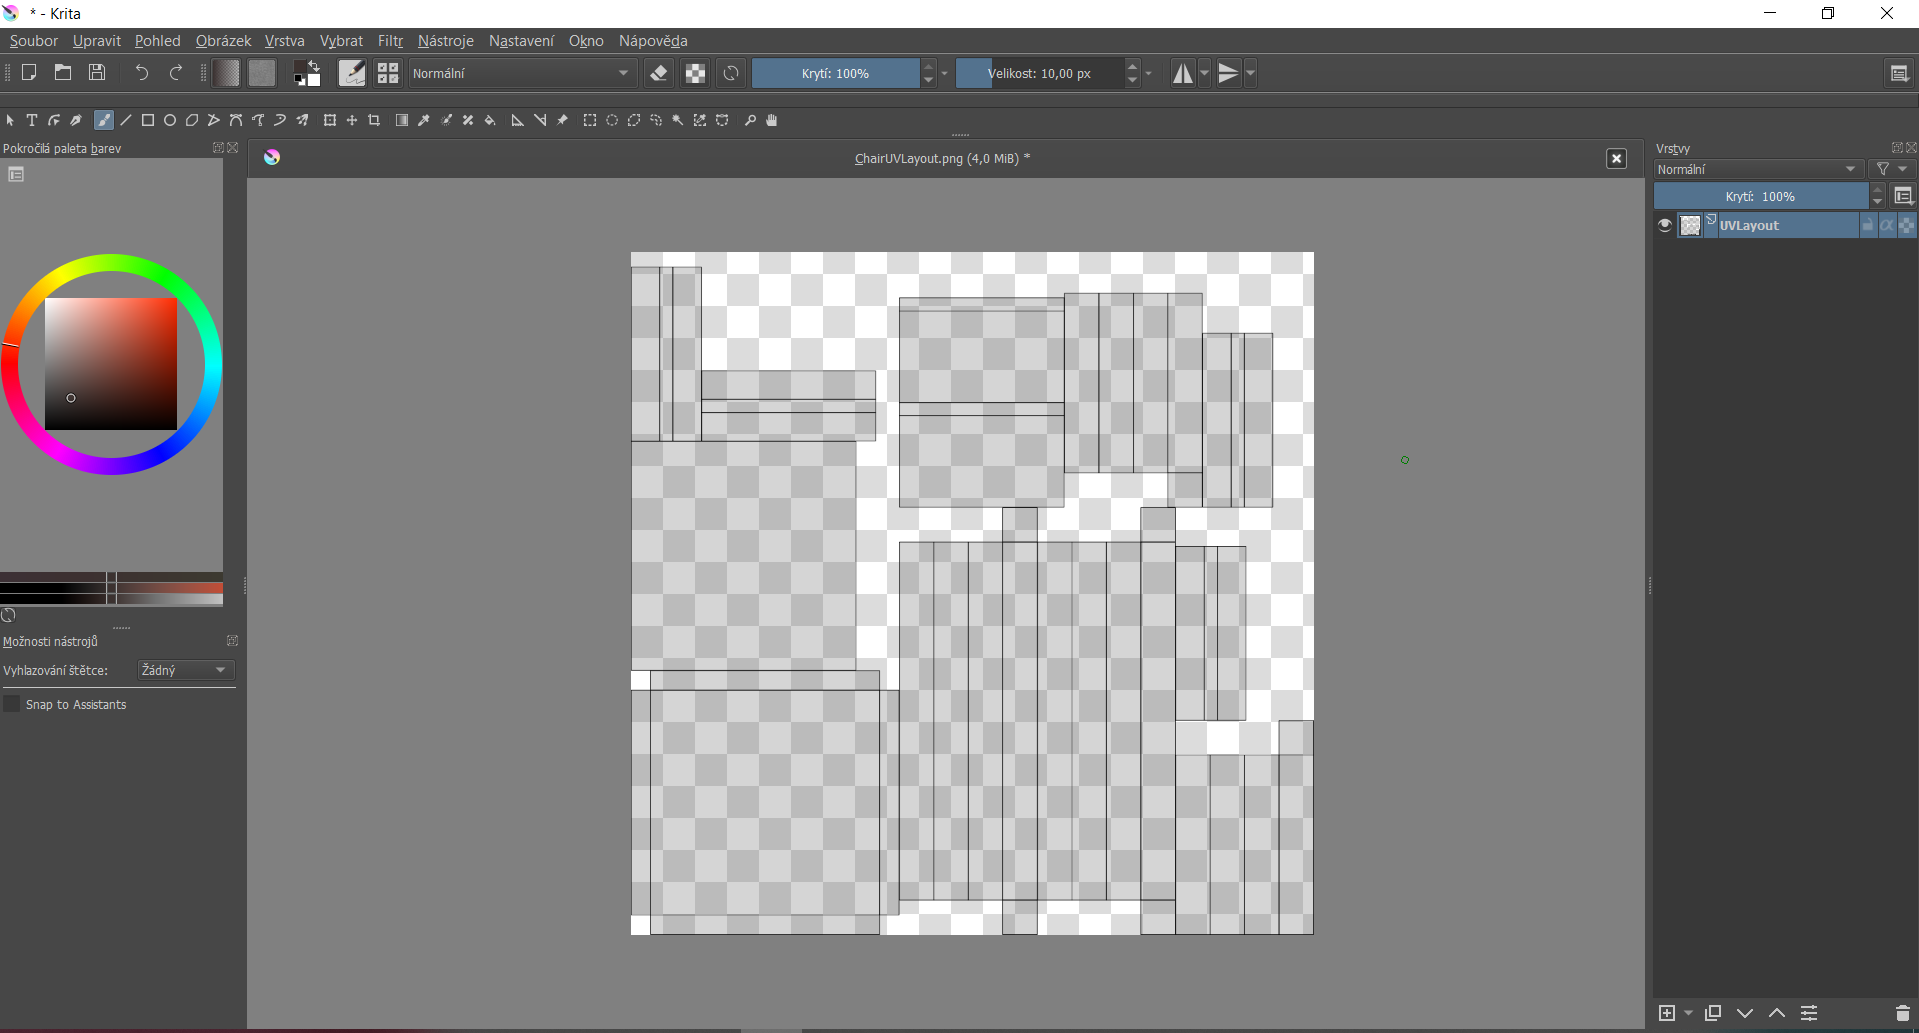The height and width of the screenshot is (1033, 1919).
Task: Select the Freehand Brush tool
Action: 103,120
